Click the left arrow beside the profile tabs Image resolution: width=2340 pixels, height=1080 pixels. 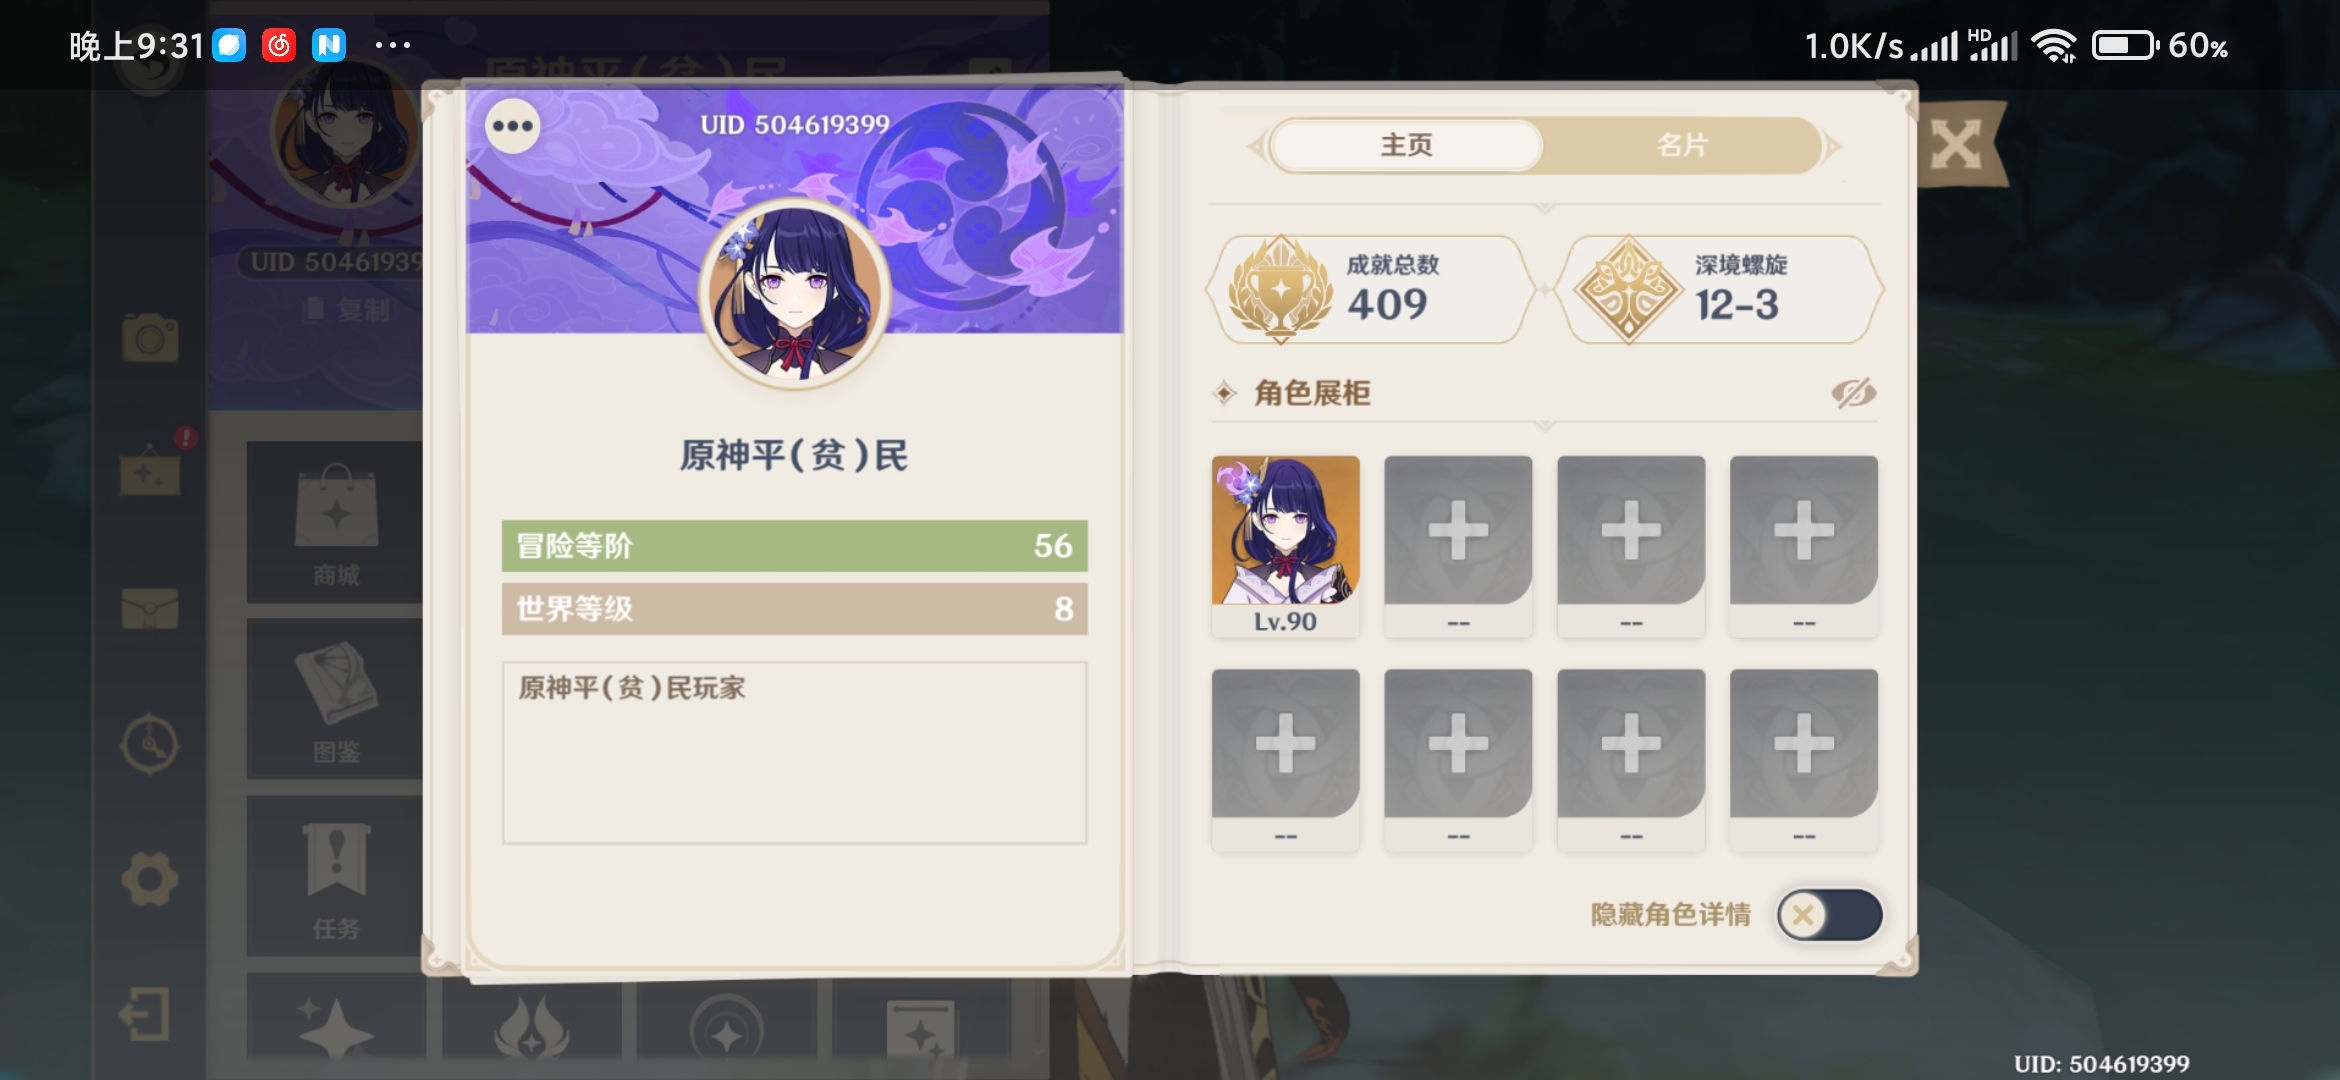(1256, 147)
